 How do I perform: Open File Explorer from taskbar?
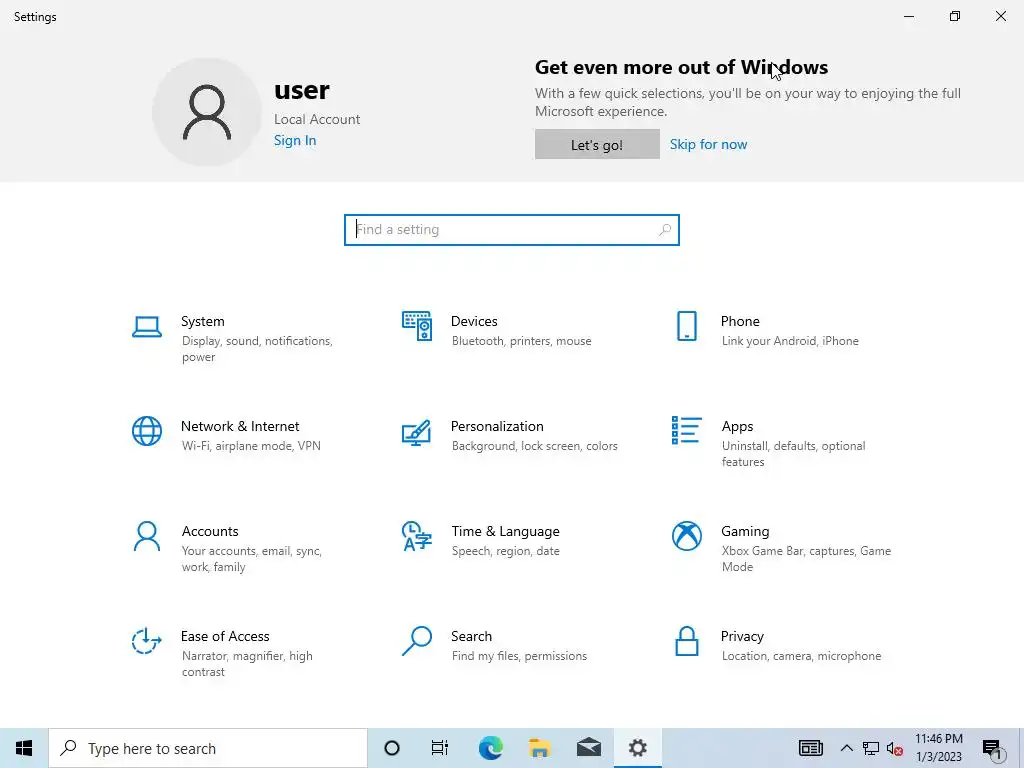(x=539, y=748)
